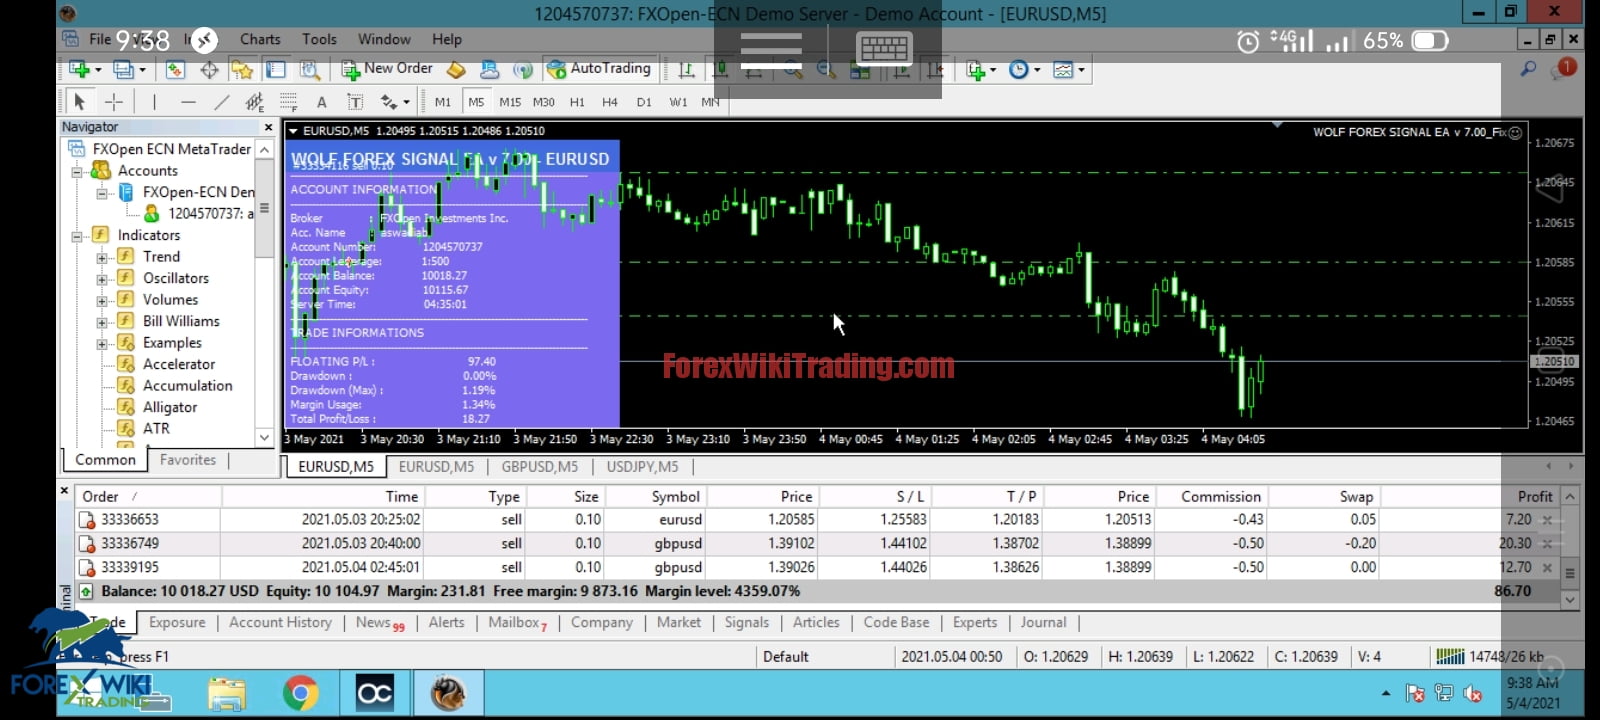The height and width of the screenshot is (720, 1600).
Task: Select the equidistant channel tool
Action: (254, 102)
